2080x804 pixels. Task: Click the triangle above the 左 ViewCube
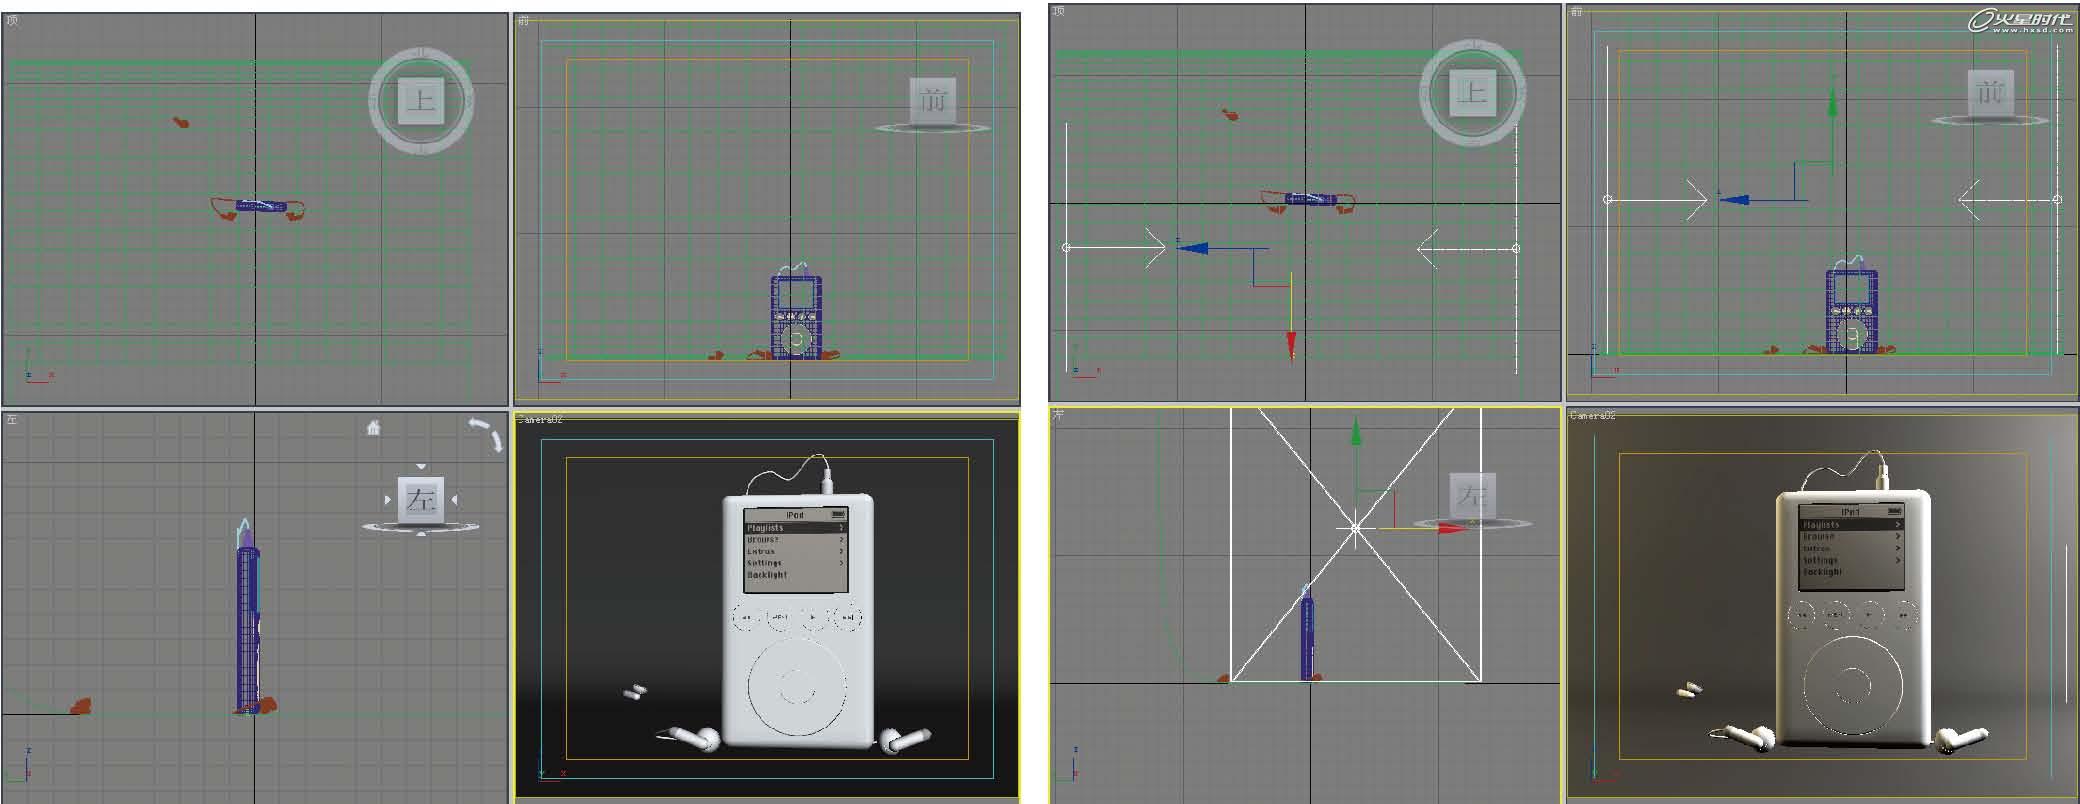click(421, 467)
